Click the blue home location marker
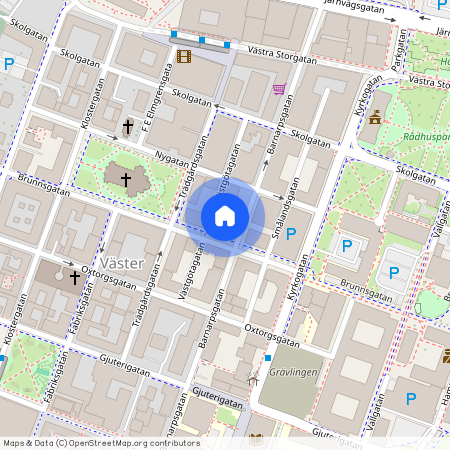Viewport: 450px width, 450px height. (225, 217)
